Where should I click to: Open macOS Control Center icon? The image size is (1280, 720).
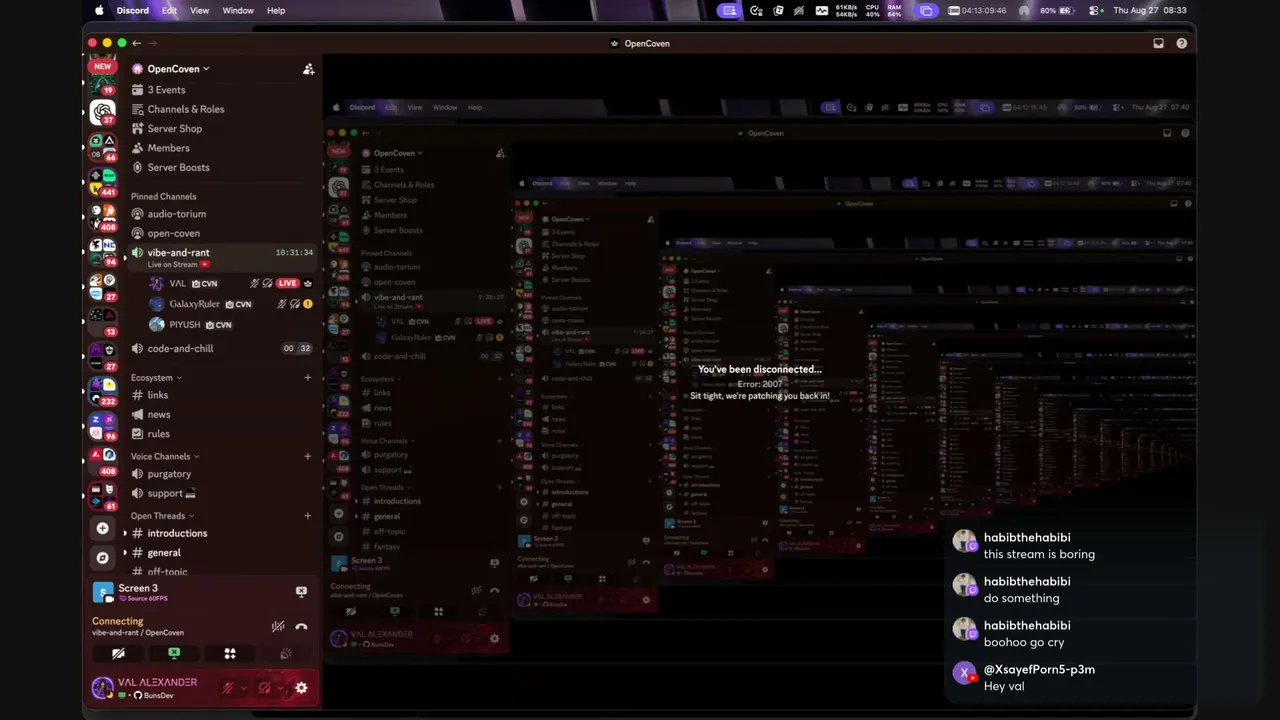point(1095,10)
